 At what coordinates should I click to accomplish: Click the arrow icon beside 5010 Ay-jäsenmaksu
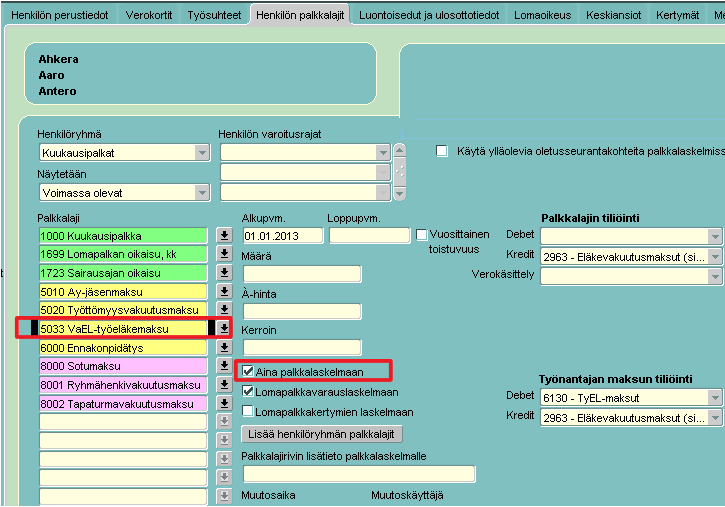tap(224, 292)
